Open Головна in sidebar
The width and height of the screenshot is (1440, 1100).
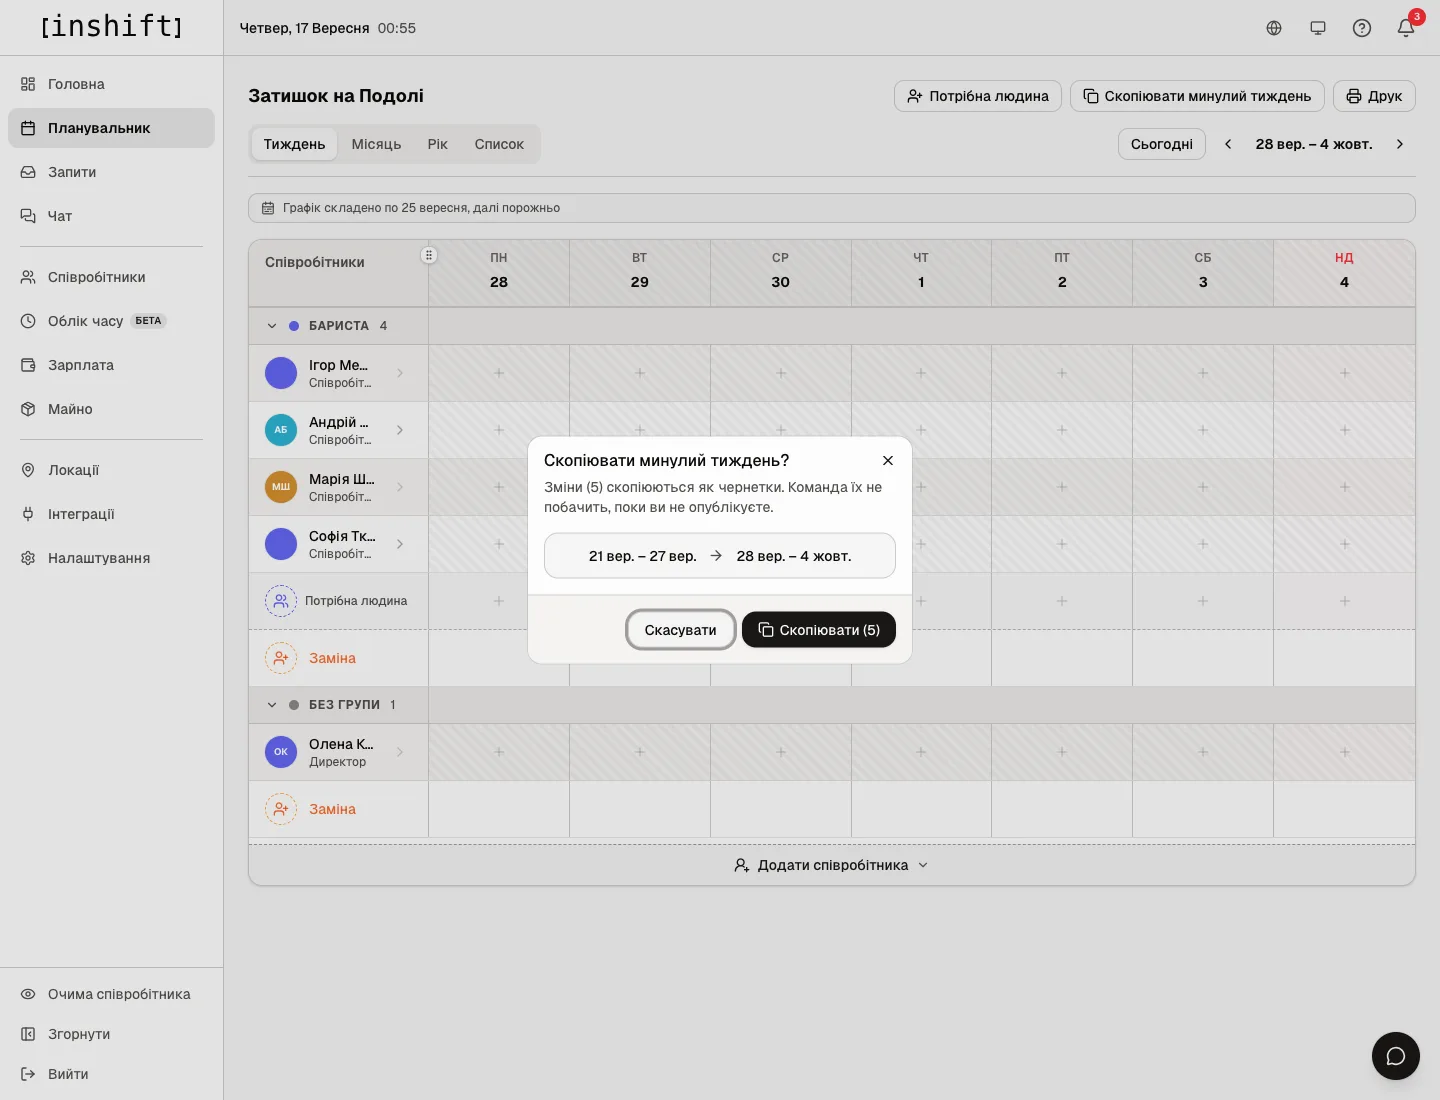pyautogui.click(x=111, y=84)
